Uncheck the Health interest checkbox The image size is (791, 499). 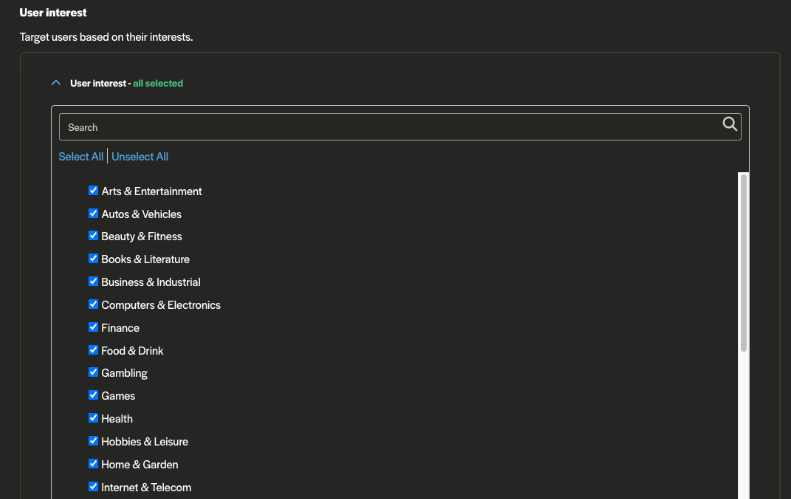[93, 419]
